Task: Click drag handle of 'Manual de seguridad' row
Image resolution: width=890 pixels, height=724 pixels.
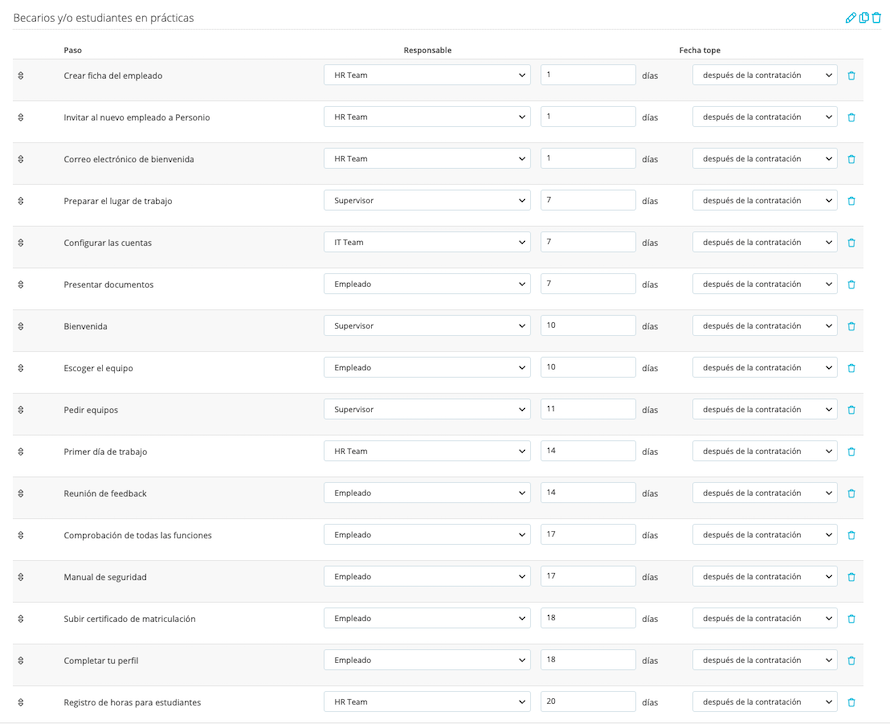Action: [21, 577]
